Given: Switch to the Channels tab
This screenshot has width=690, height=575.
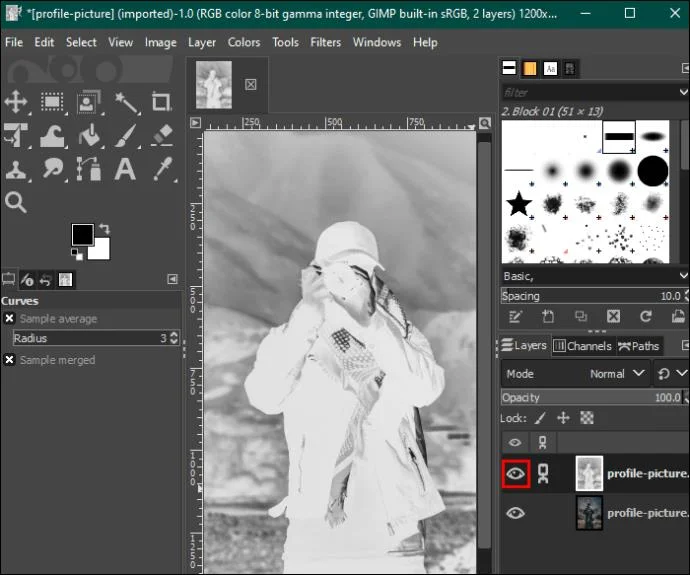Looking at the screenshot, I should tap(583, 346).
